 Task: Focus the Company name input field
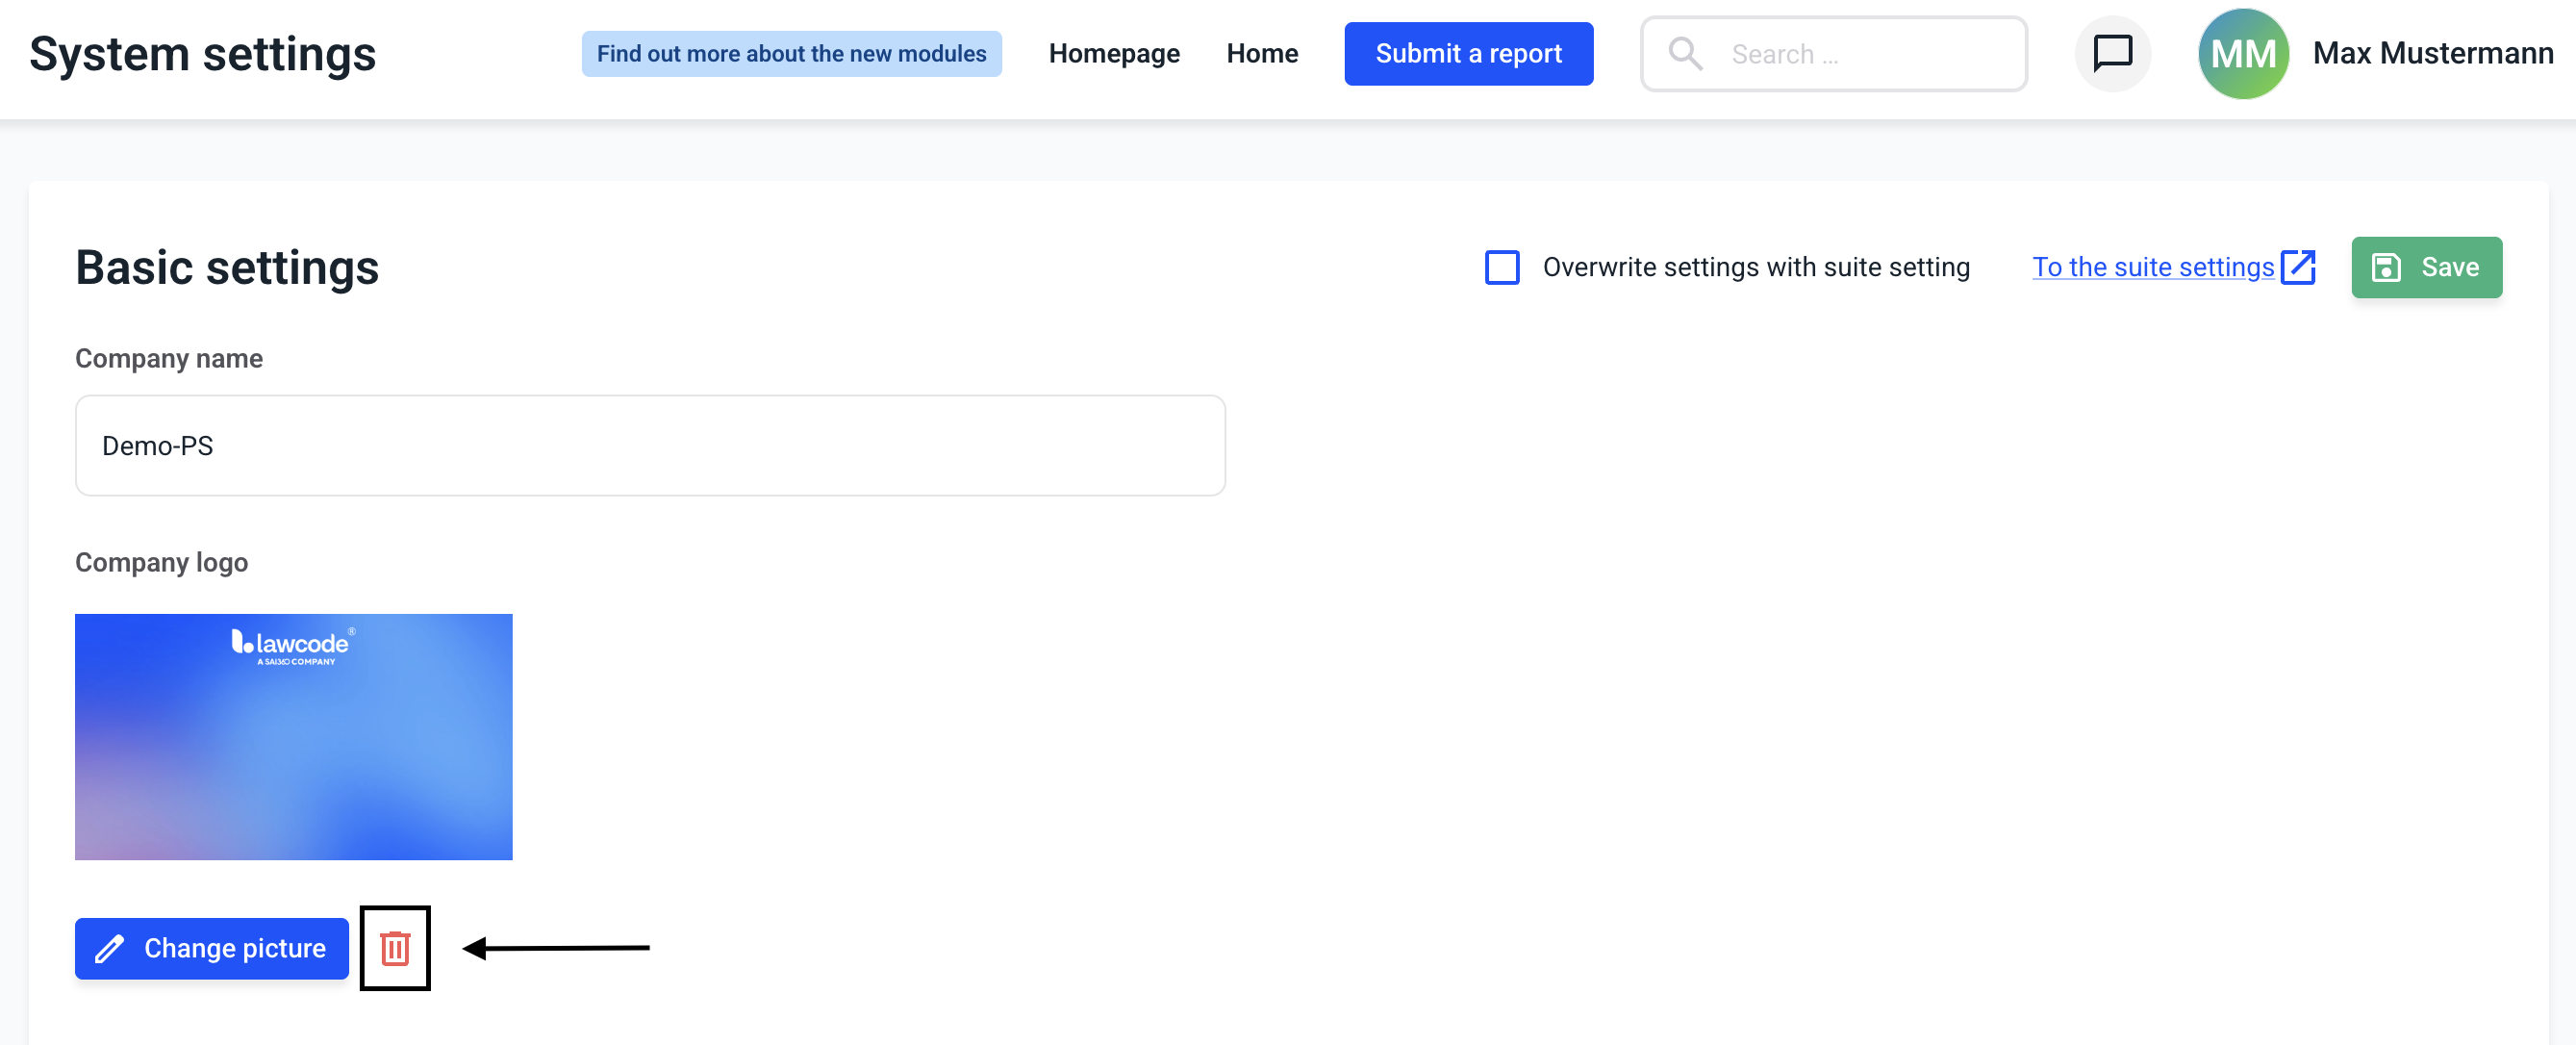pos(650,445)
